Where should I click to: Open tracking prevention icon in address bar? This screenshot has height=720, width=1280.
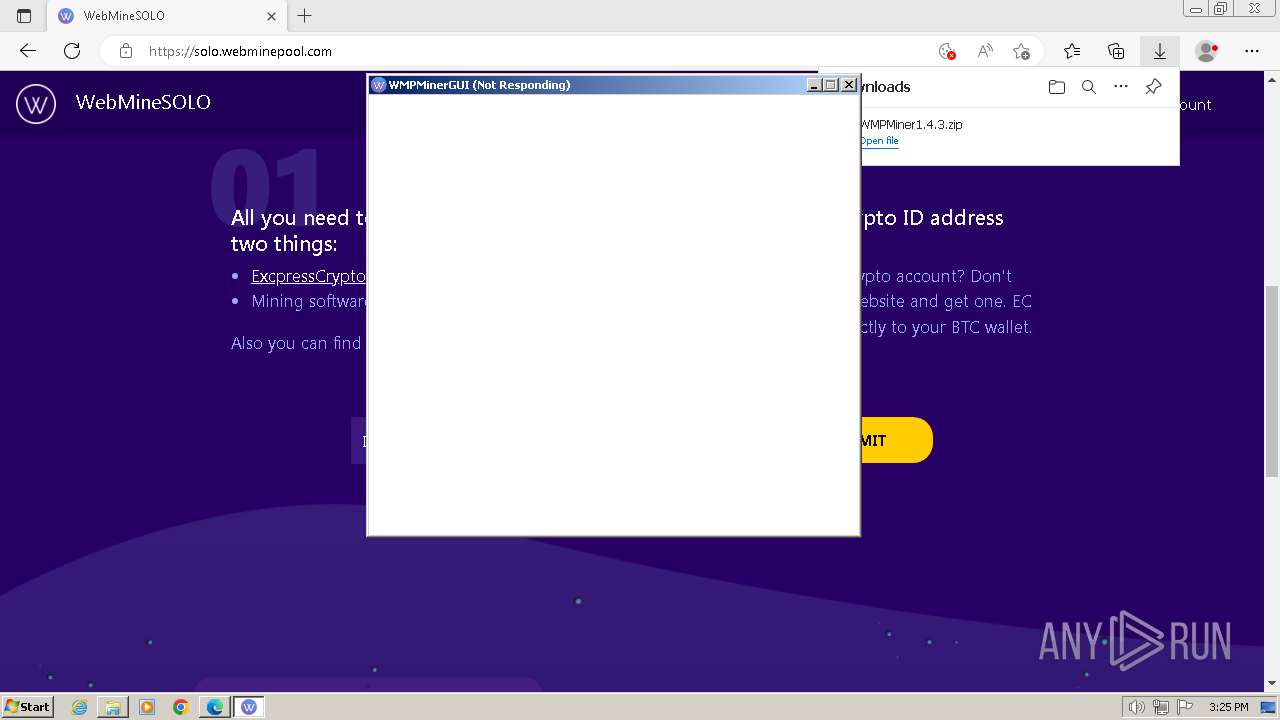pos(947,51)
